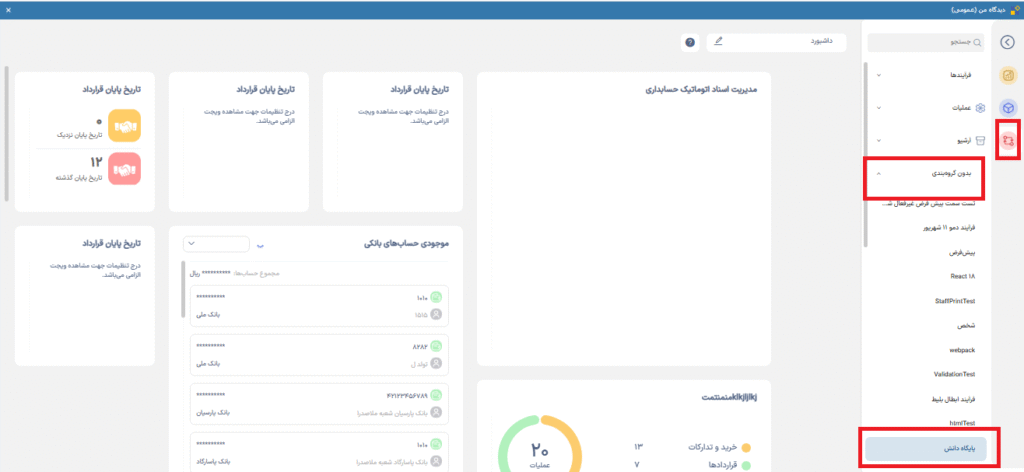
Task: Click the خرید و تدارکات orange legend dot
Action: pos(746,446)
